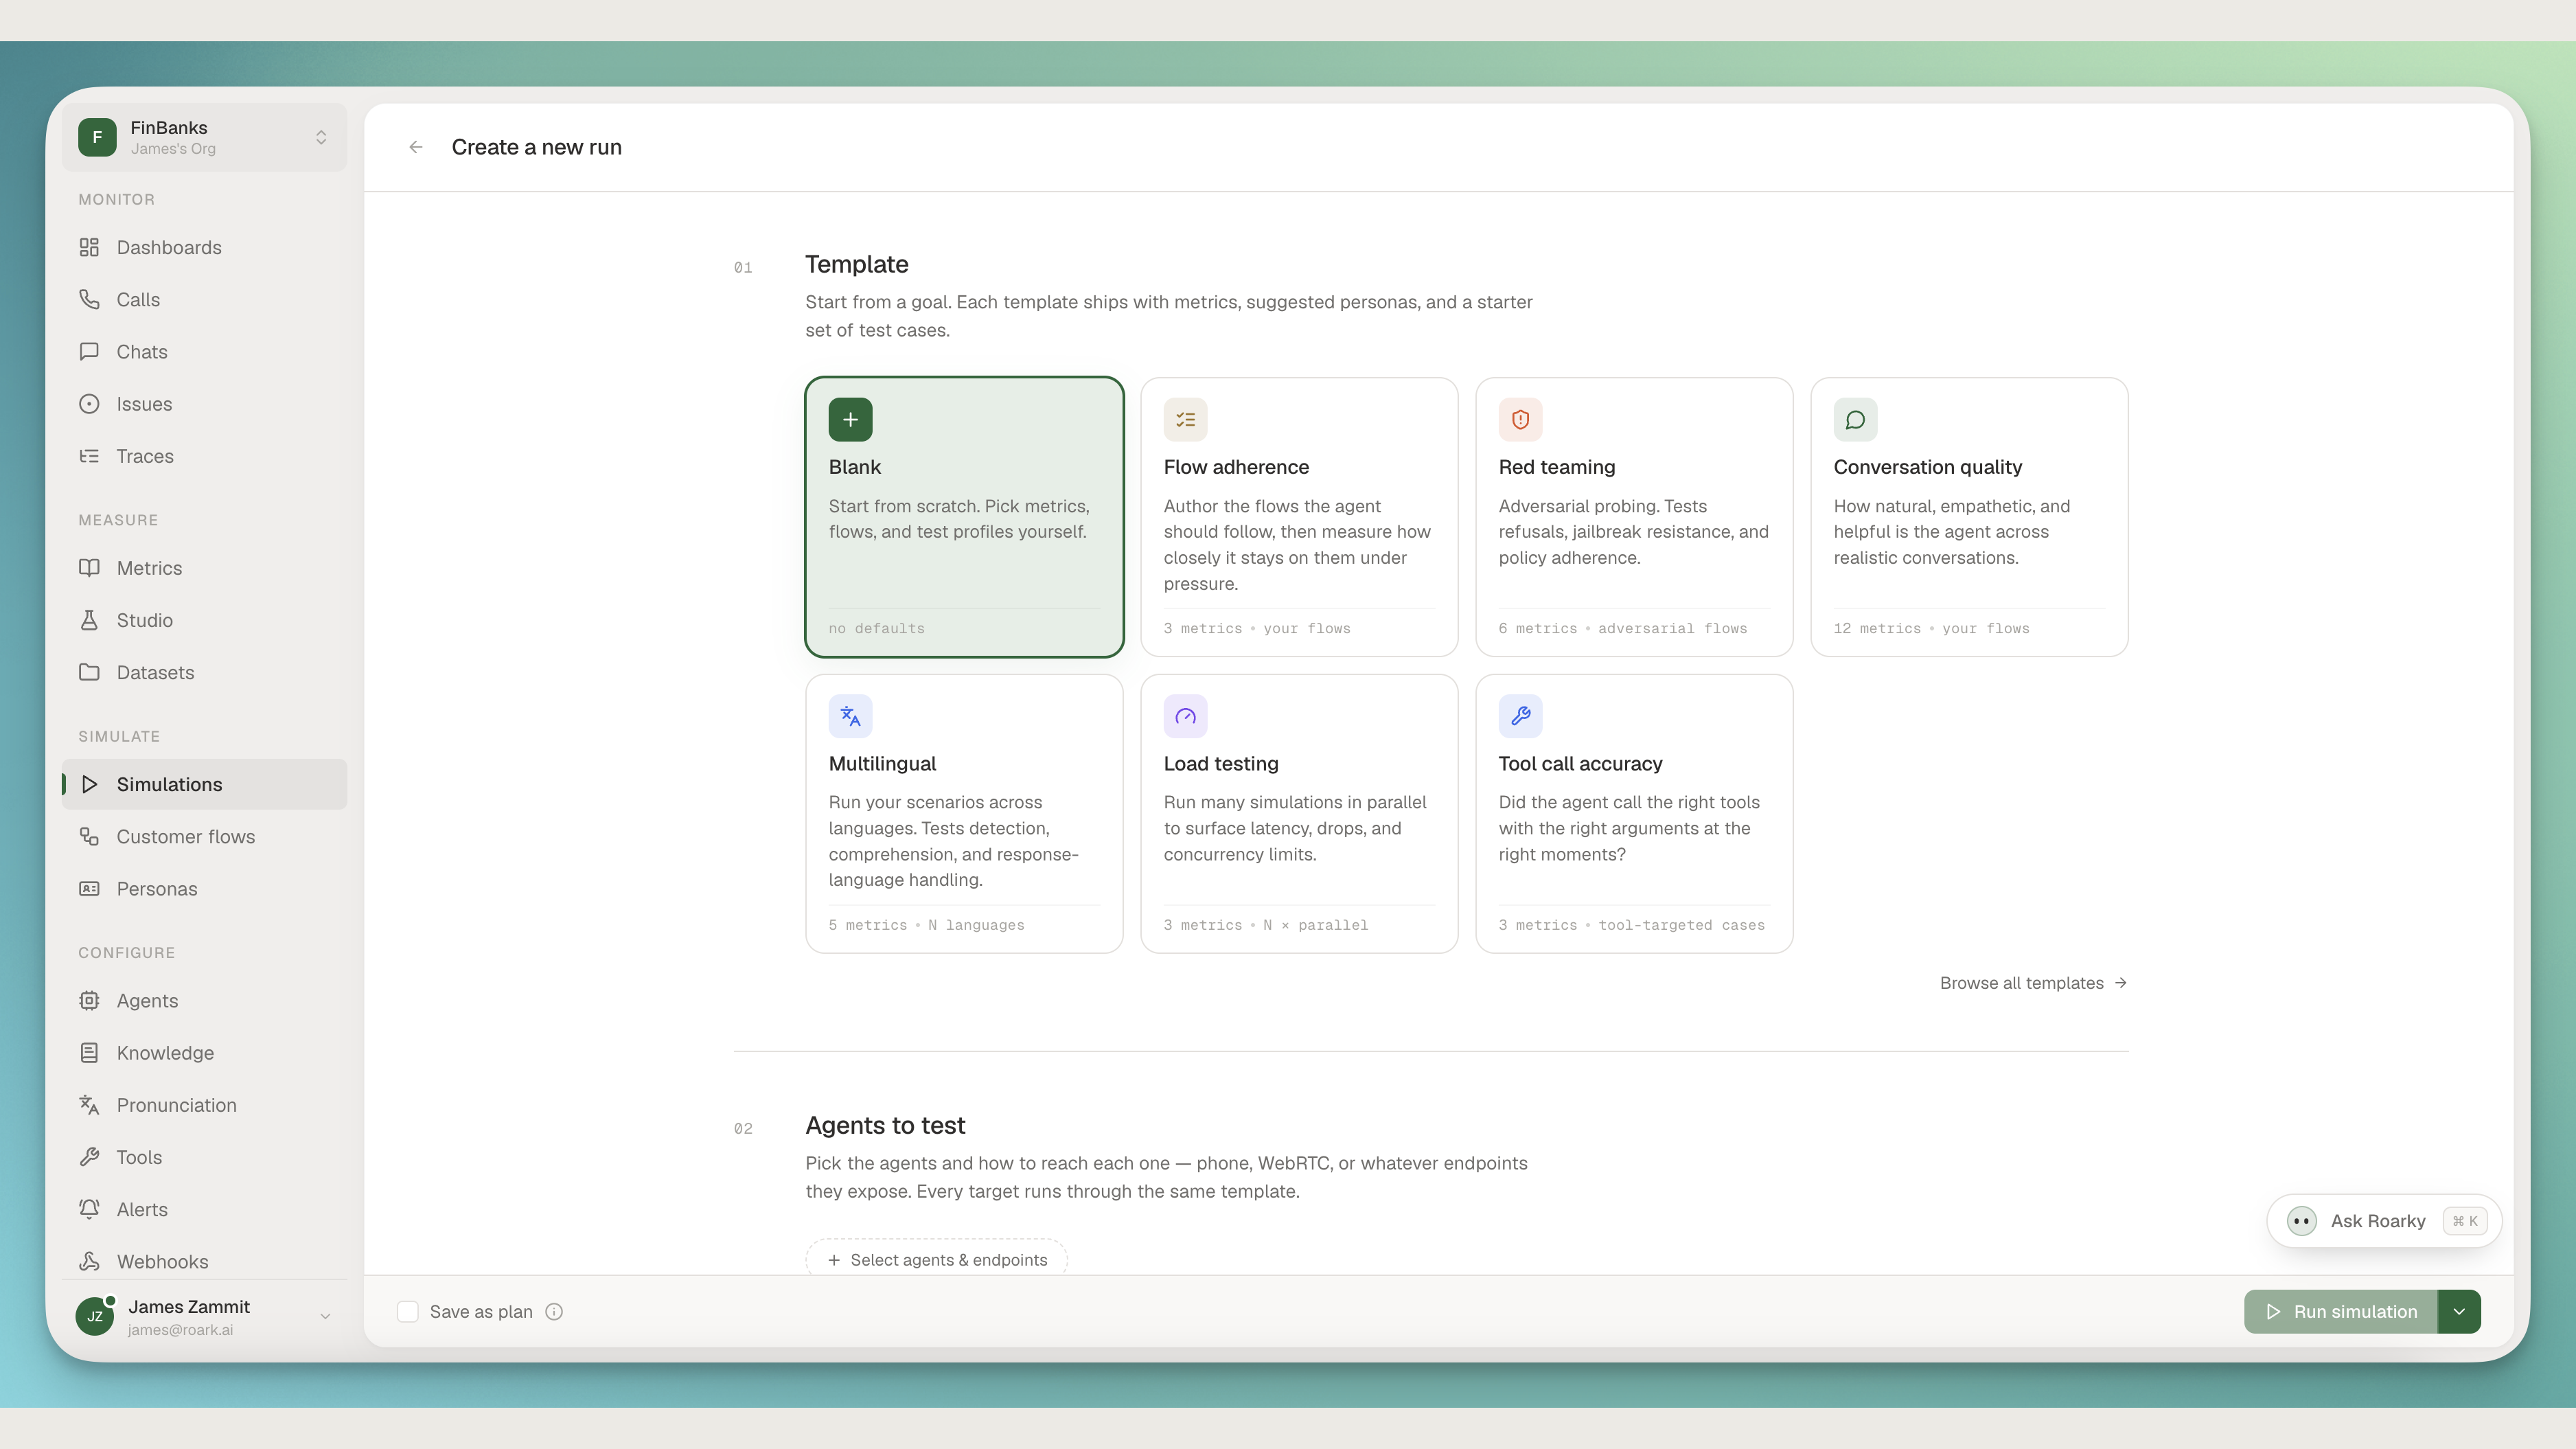This screenshot has height=1449, width=2576.
Task: Click the james@roark.ai email text
Action: coord(180,1329)
